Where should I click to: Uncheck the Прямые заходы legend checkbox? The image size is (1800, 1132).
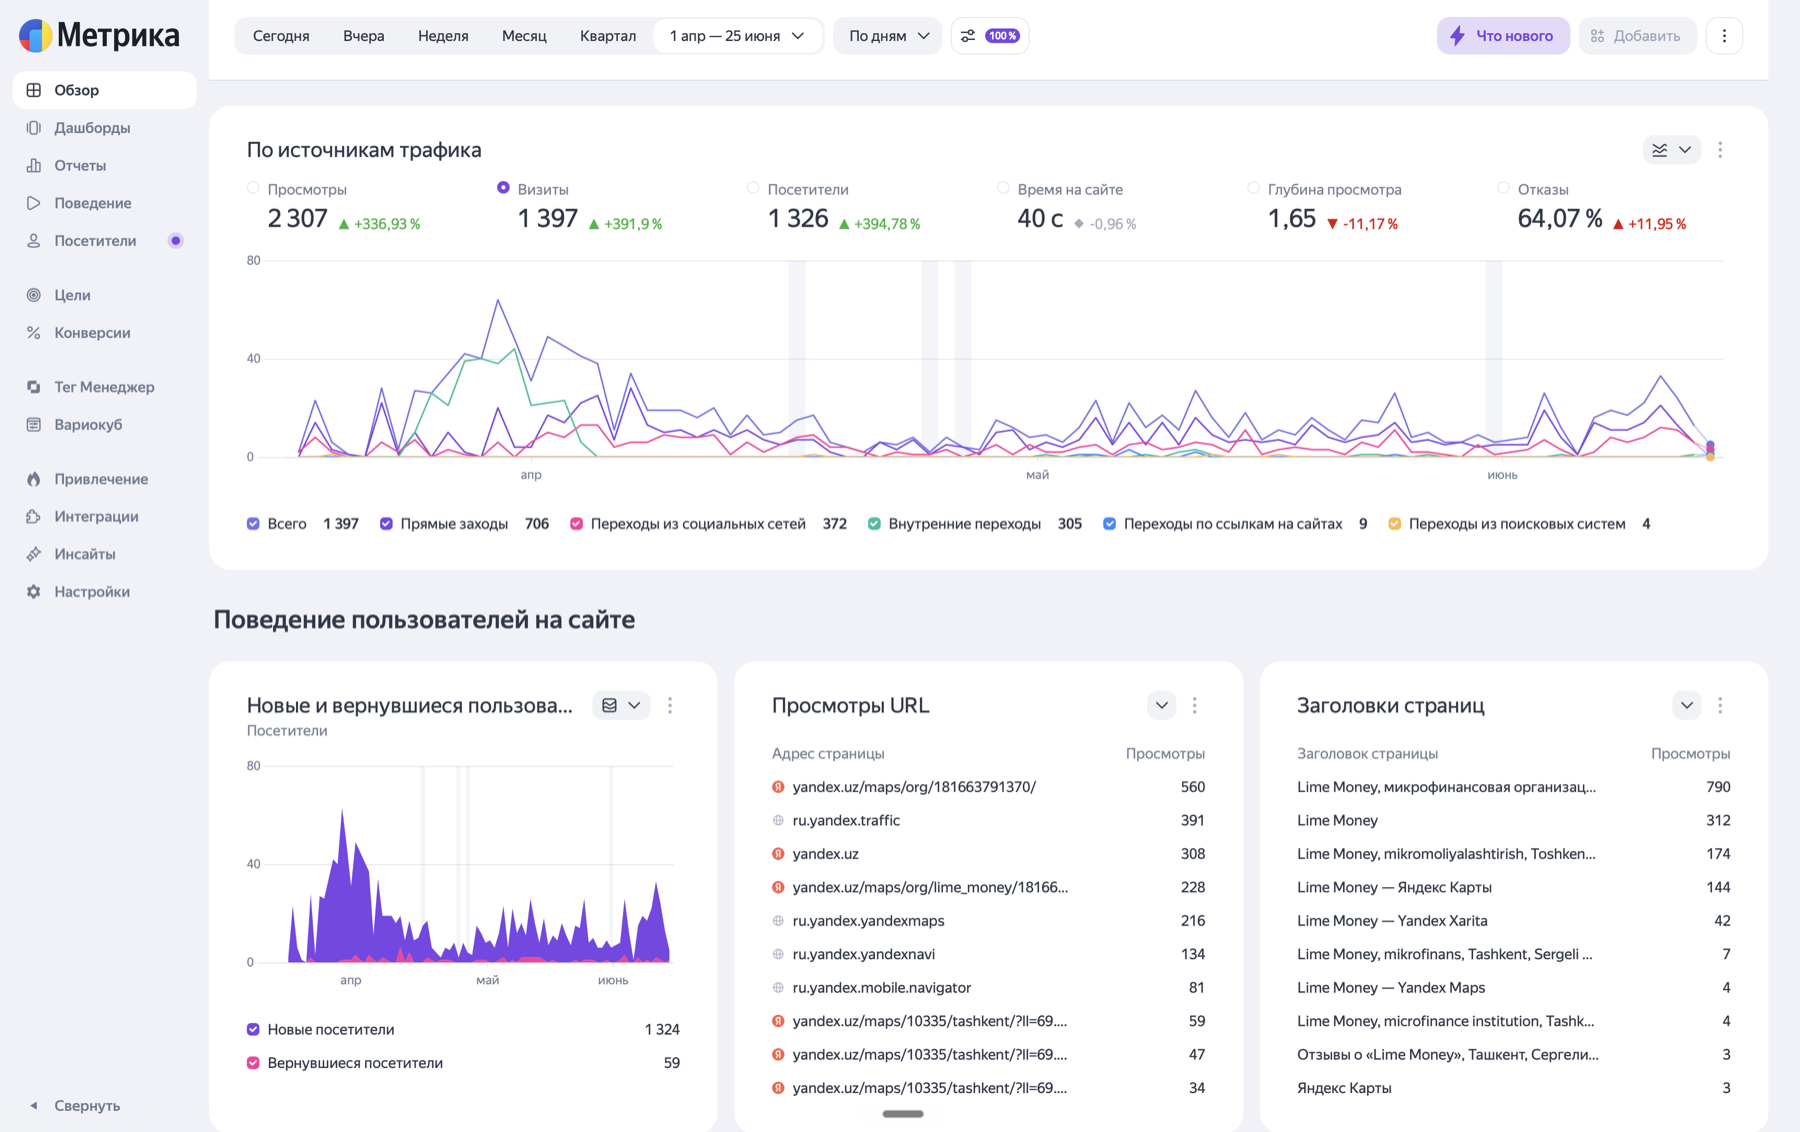point(386,524)
